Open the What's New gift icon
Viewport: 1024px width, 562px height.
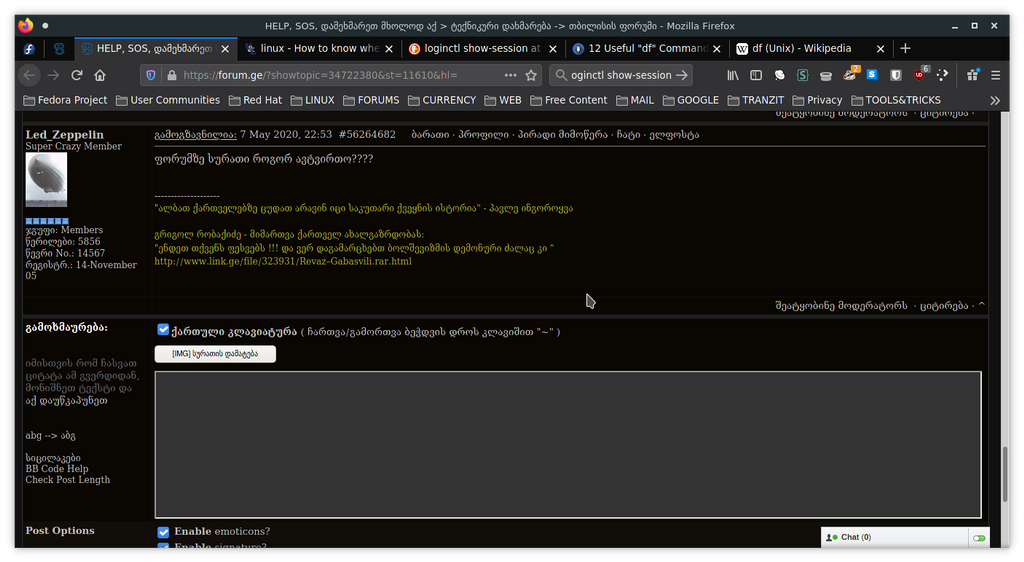972,75
